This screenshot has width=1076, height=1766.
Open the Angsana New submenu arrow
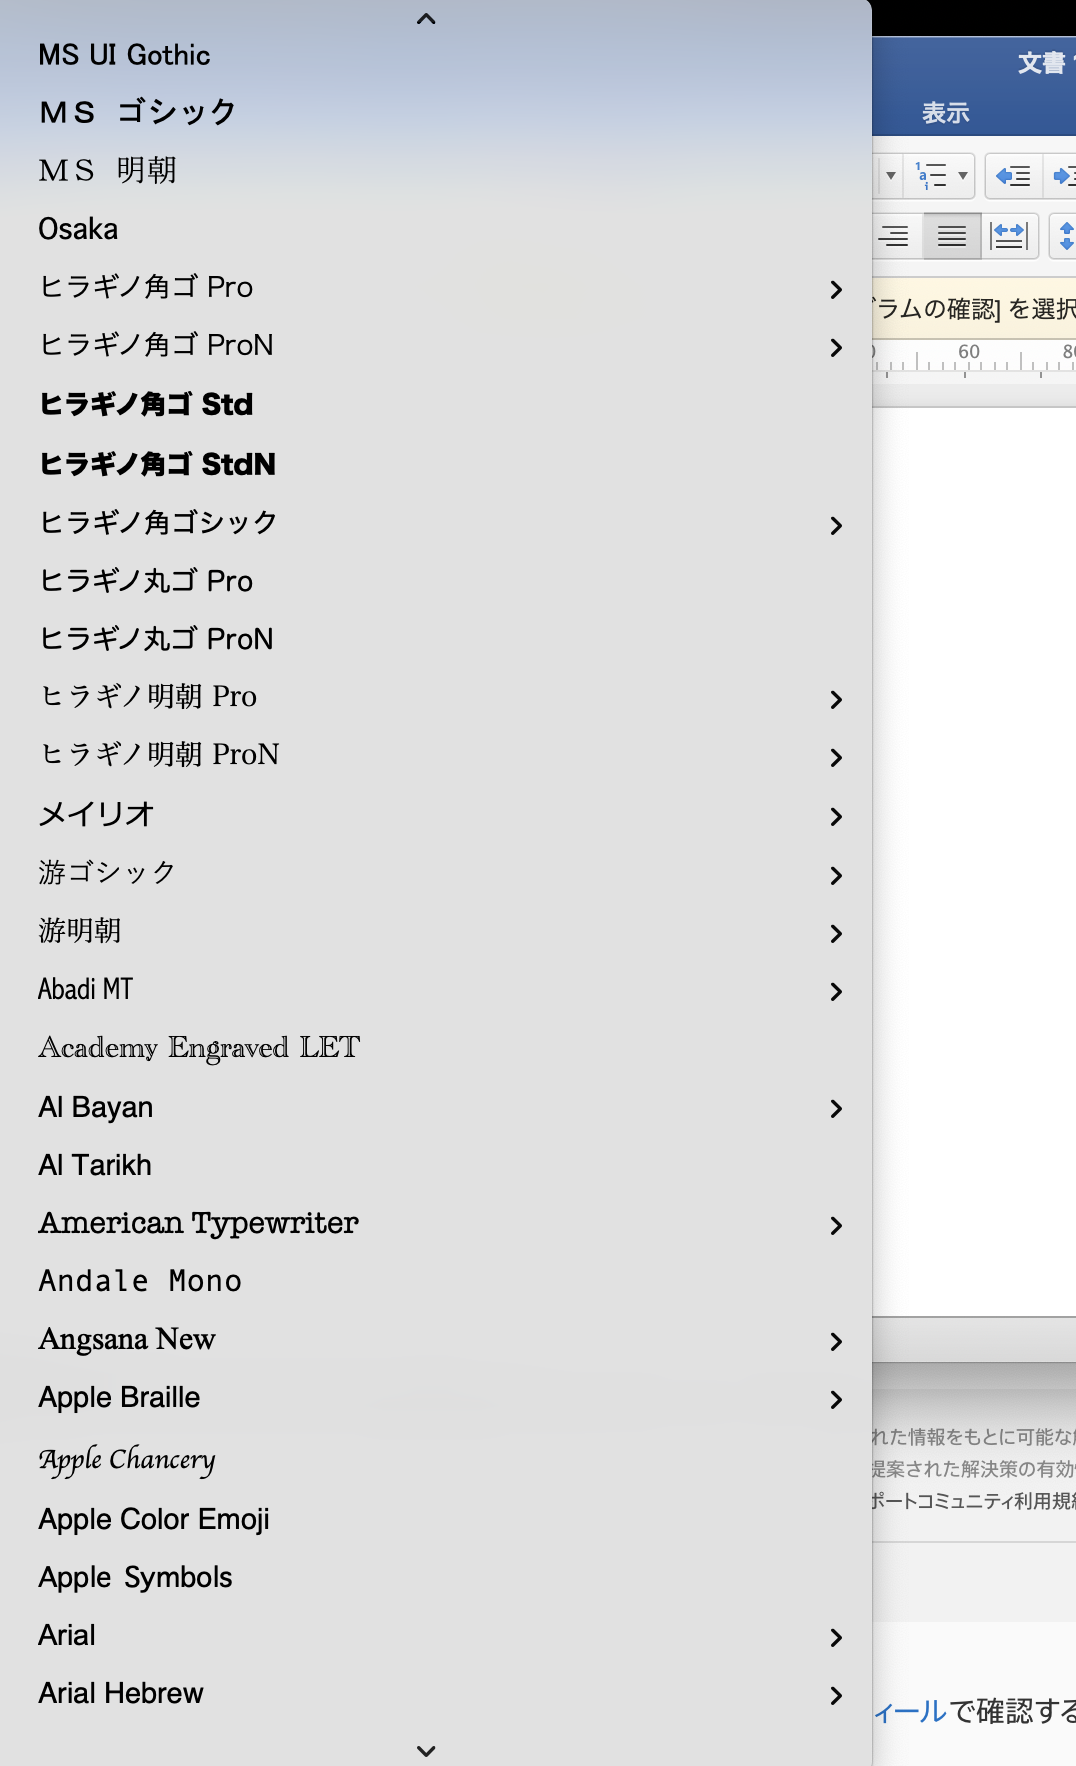[836, 1341]
